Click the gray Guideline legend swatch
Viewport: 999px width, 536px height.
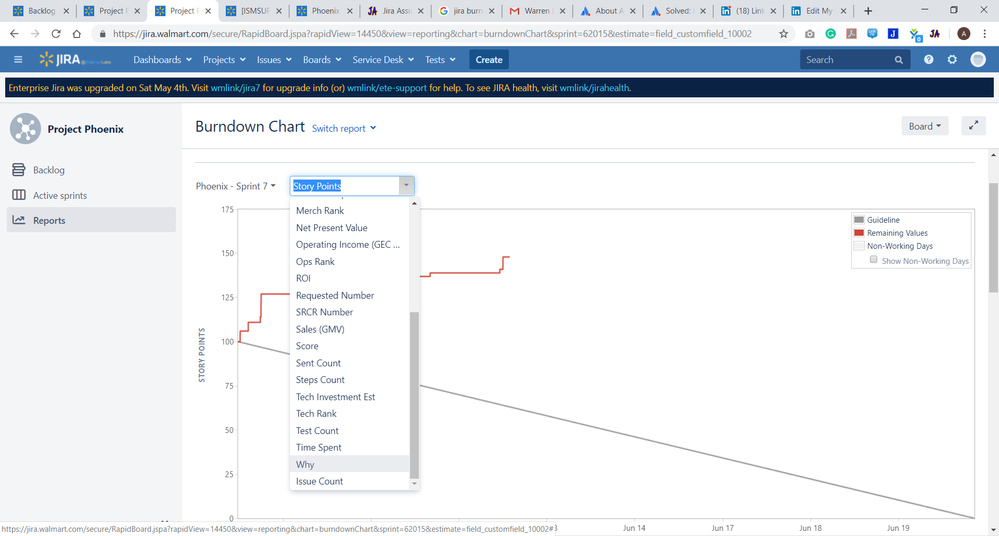pos(859,219)
